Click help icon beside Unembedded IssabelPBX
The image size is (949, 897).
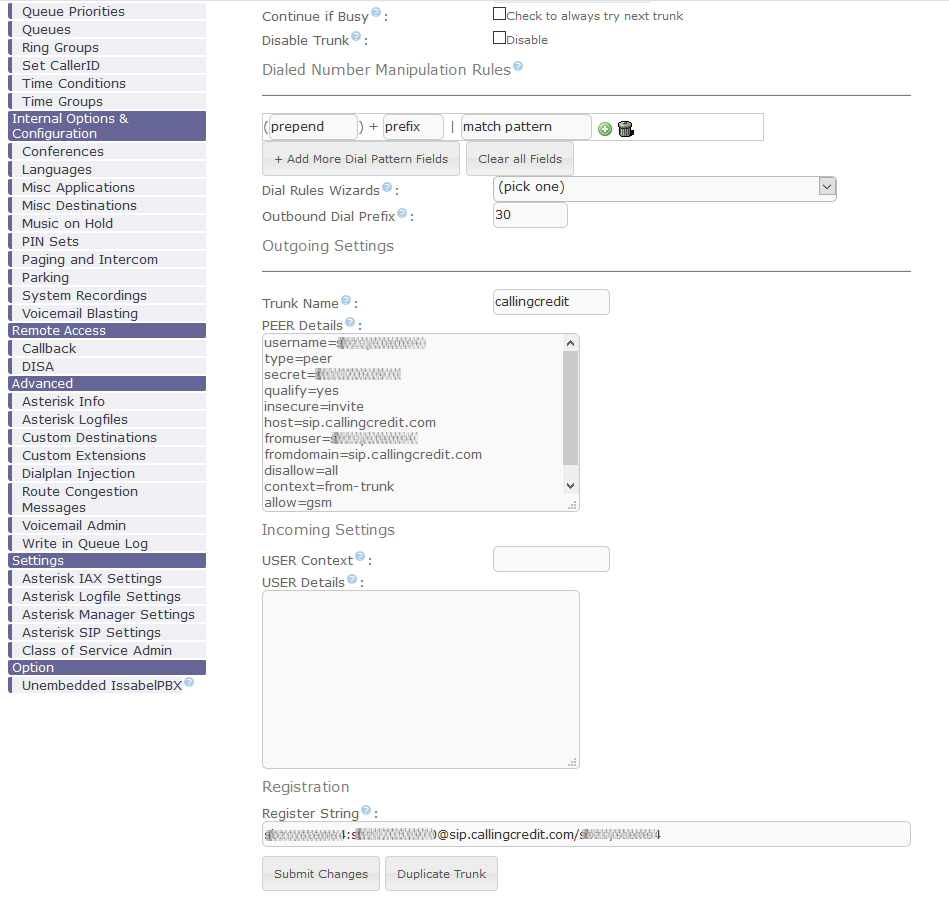click(x=189, y=683)
